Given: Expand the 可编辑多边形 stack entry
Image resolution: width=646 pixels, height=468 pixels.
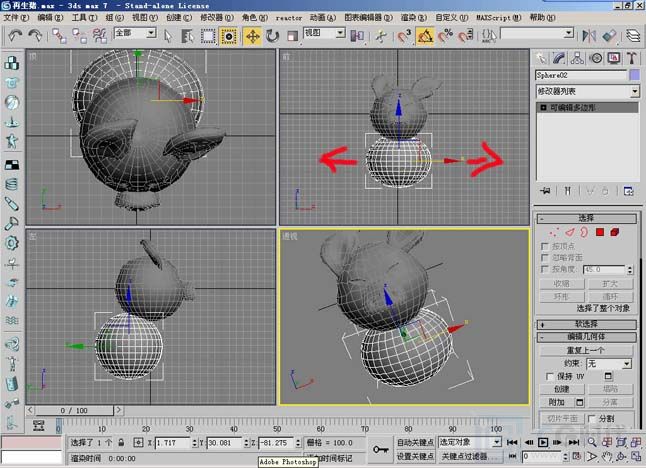Looking at the screenshot, I should click(x=543, y=108).
